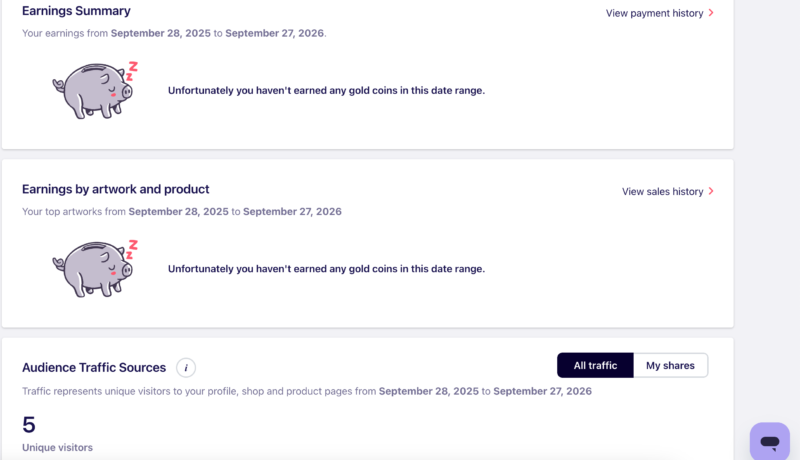Show info about Audience Traffic Sources
Image resolution: width=800 pixels, height=460 pixels.
[x=186, y=368]
